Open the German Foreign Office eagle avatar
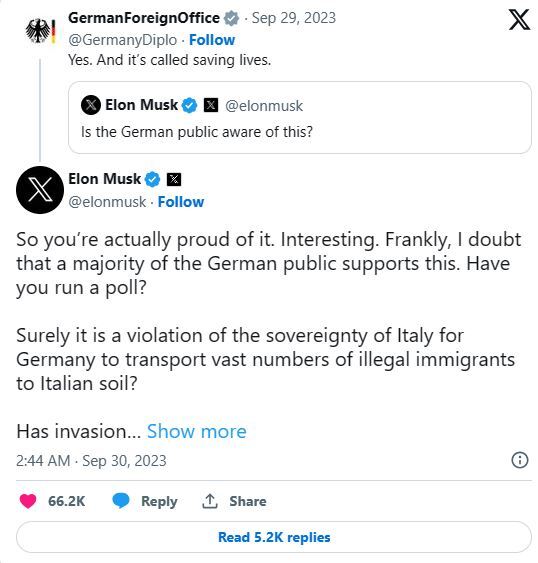 (40, 32)
